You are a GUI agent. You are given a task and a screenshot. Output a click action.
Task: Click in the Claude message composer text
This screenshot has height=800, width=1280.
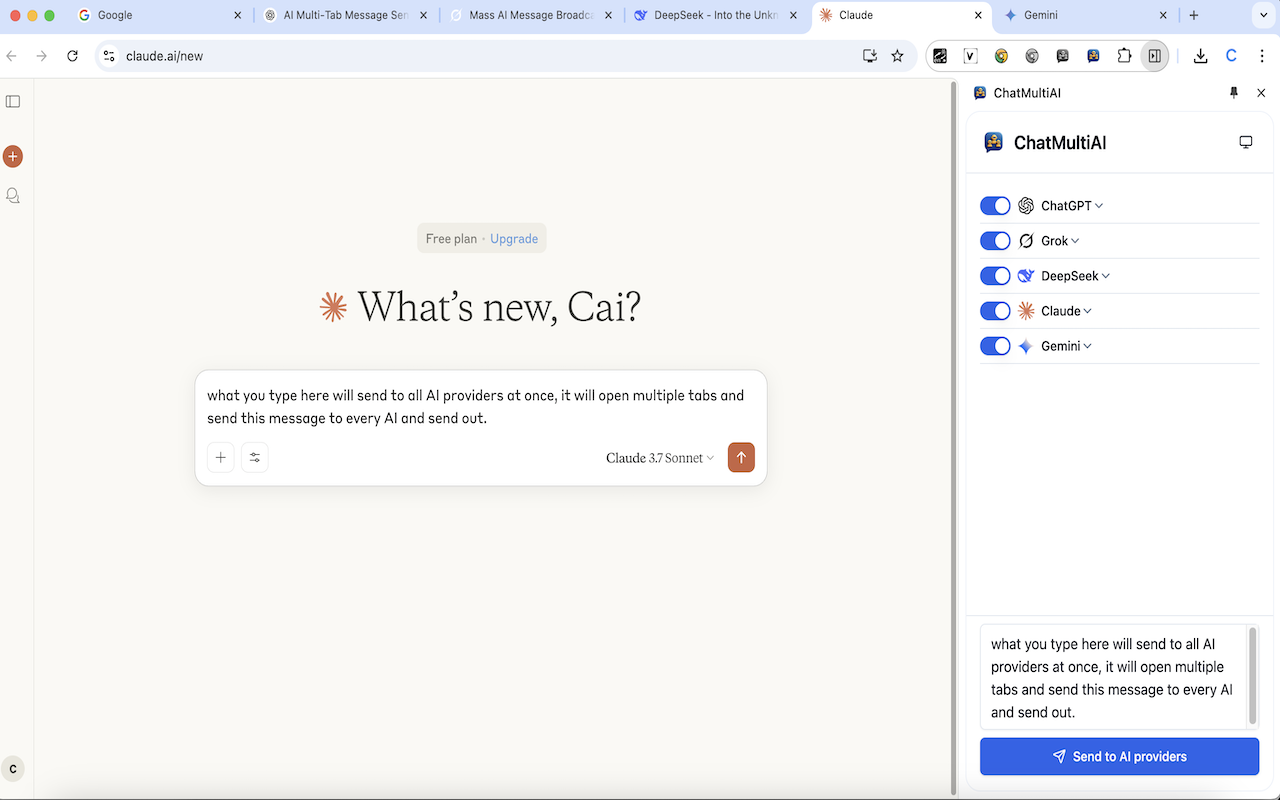click(x=476, y=406)
